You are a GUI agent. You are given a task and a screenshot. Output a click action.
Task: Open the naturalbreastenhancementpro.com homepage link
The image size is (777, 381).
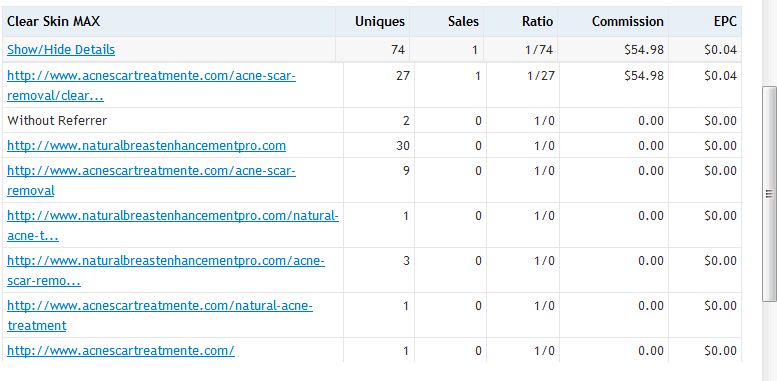coord(146,146)
